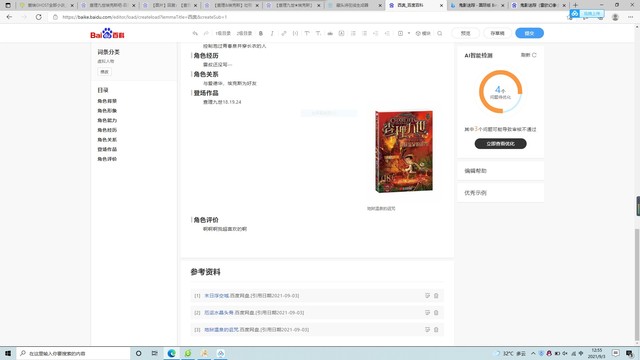Open the table dropdown arrow
This screenshot has width=640, height=360.
pyautogui.click(x=409, y=33)
